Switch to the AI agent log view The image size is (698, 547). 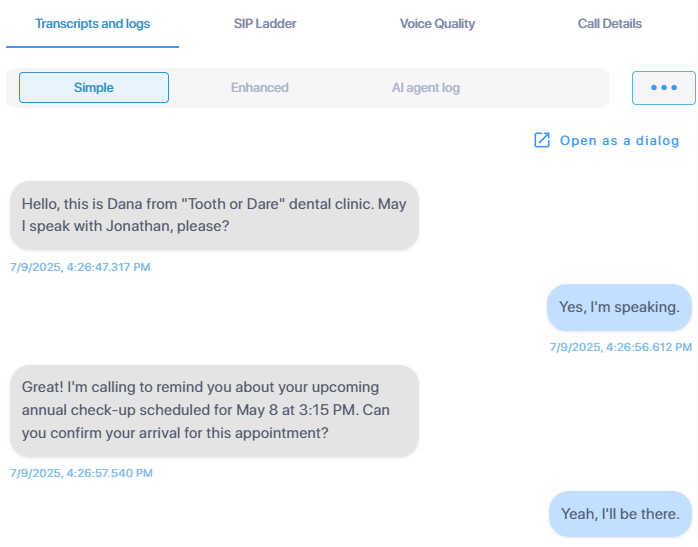pyautogui.click(x=426, y=88)
